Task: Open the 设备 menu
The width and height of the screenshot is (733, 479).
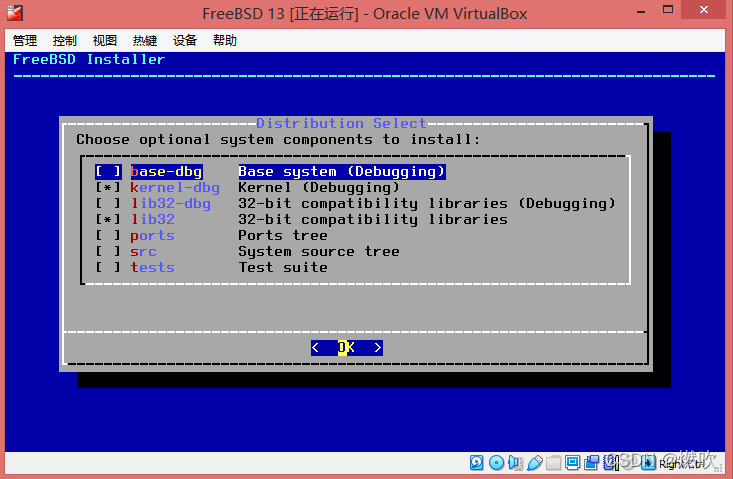Action: coord(185,41)
